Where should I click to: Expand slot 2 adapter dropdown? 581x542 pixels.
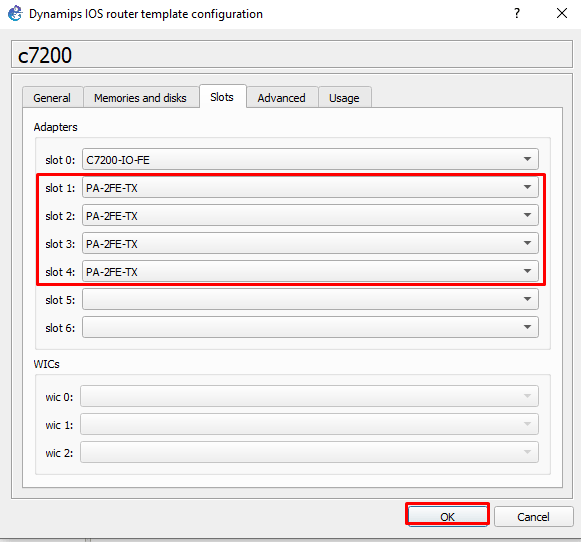click(310, 215)
